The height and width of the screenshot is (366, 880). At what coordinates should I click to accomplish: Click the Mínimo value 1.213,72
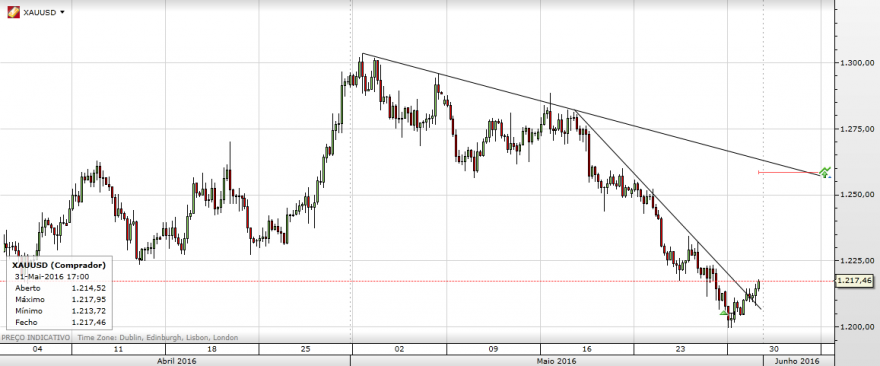[89, 310]
